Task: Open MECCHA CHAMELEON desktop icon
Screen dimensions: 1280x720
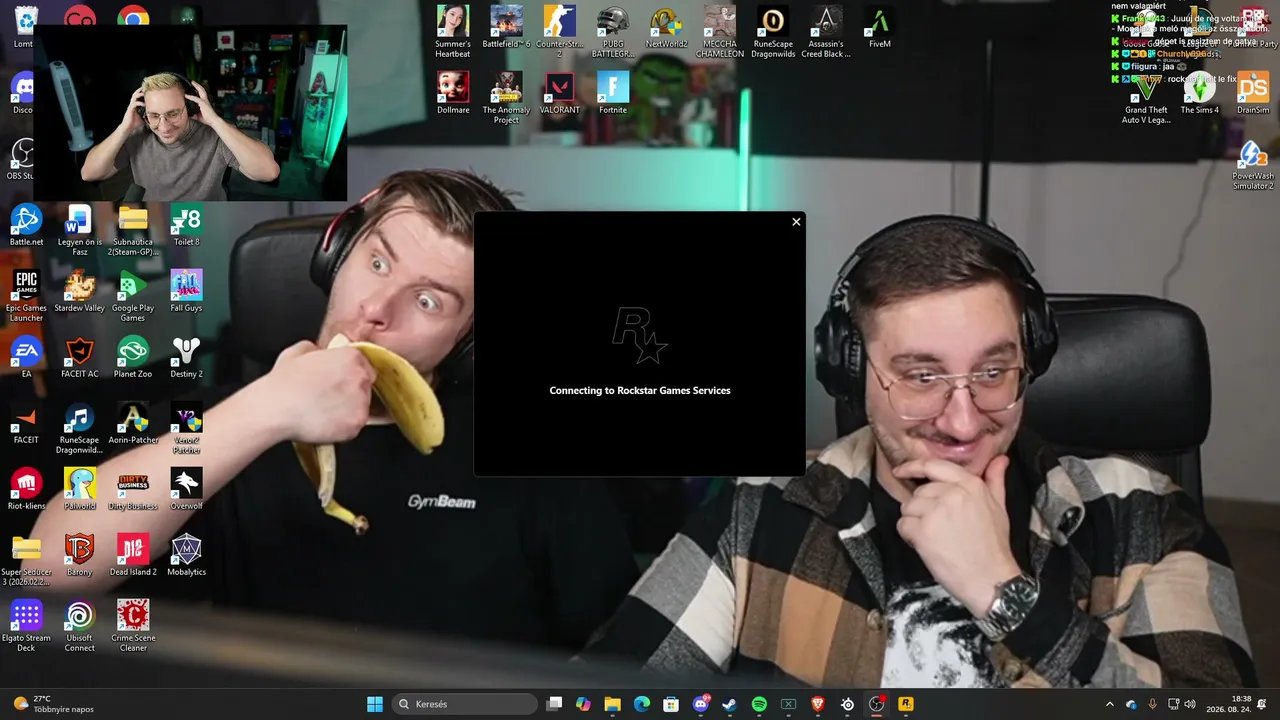Action: point(720,32)
